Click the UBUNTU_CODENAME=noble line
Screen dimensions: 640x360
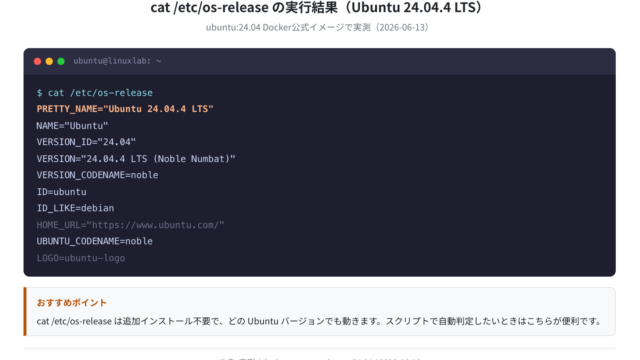click(x=95, y=241)
